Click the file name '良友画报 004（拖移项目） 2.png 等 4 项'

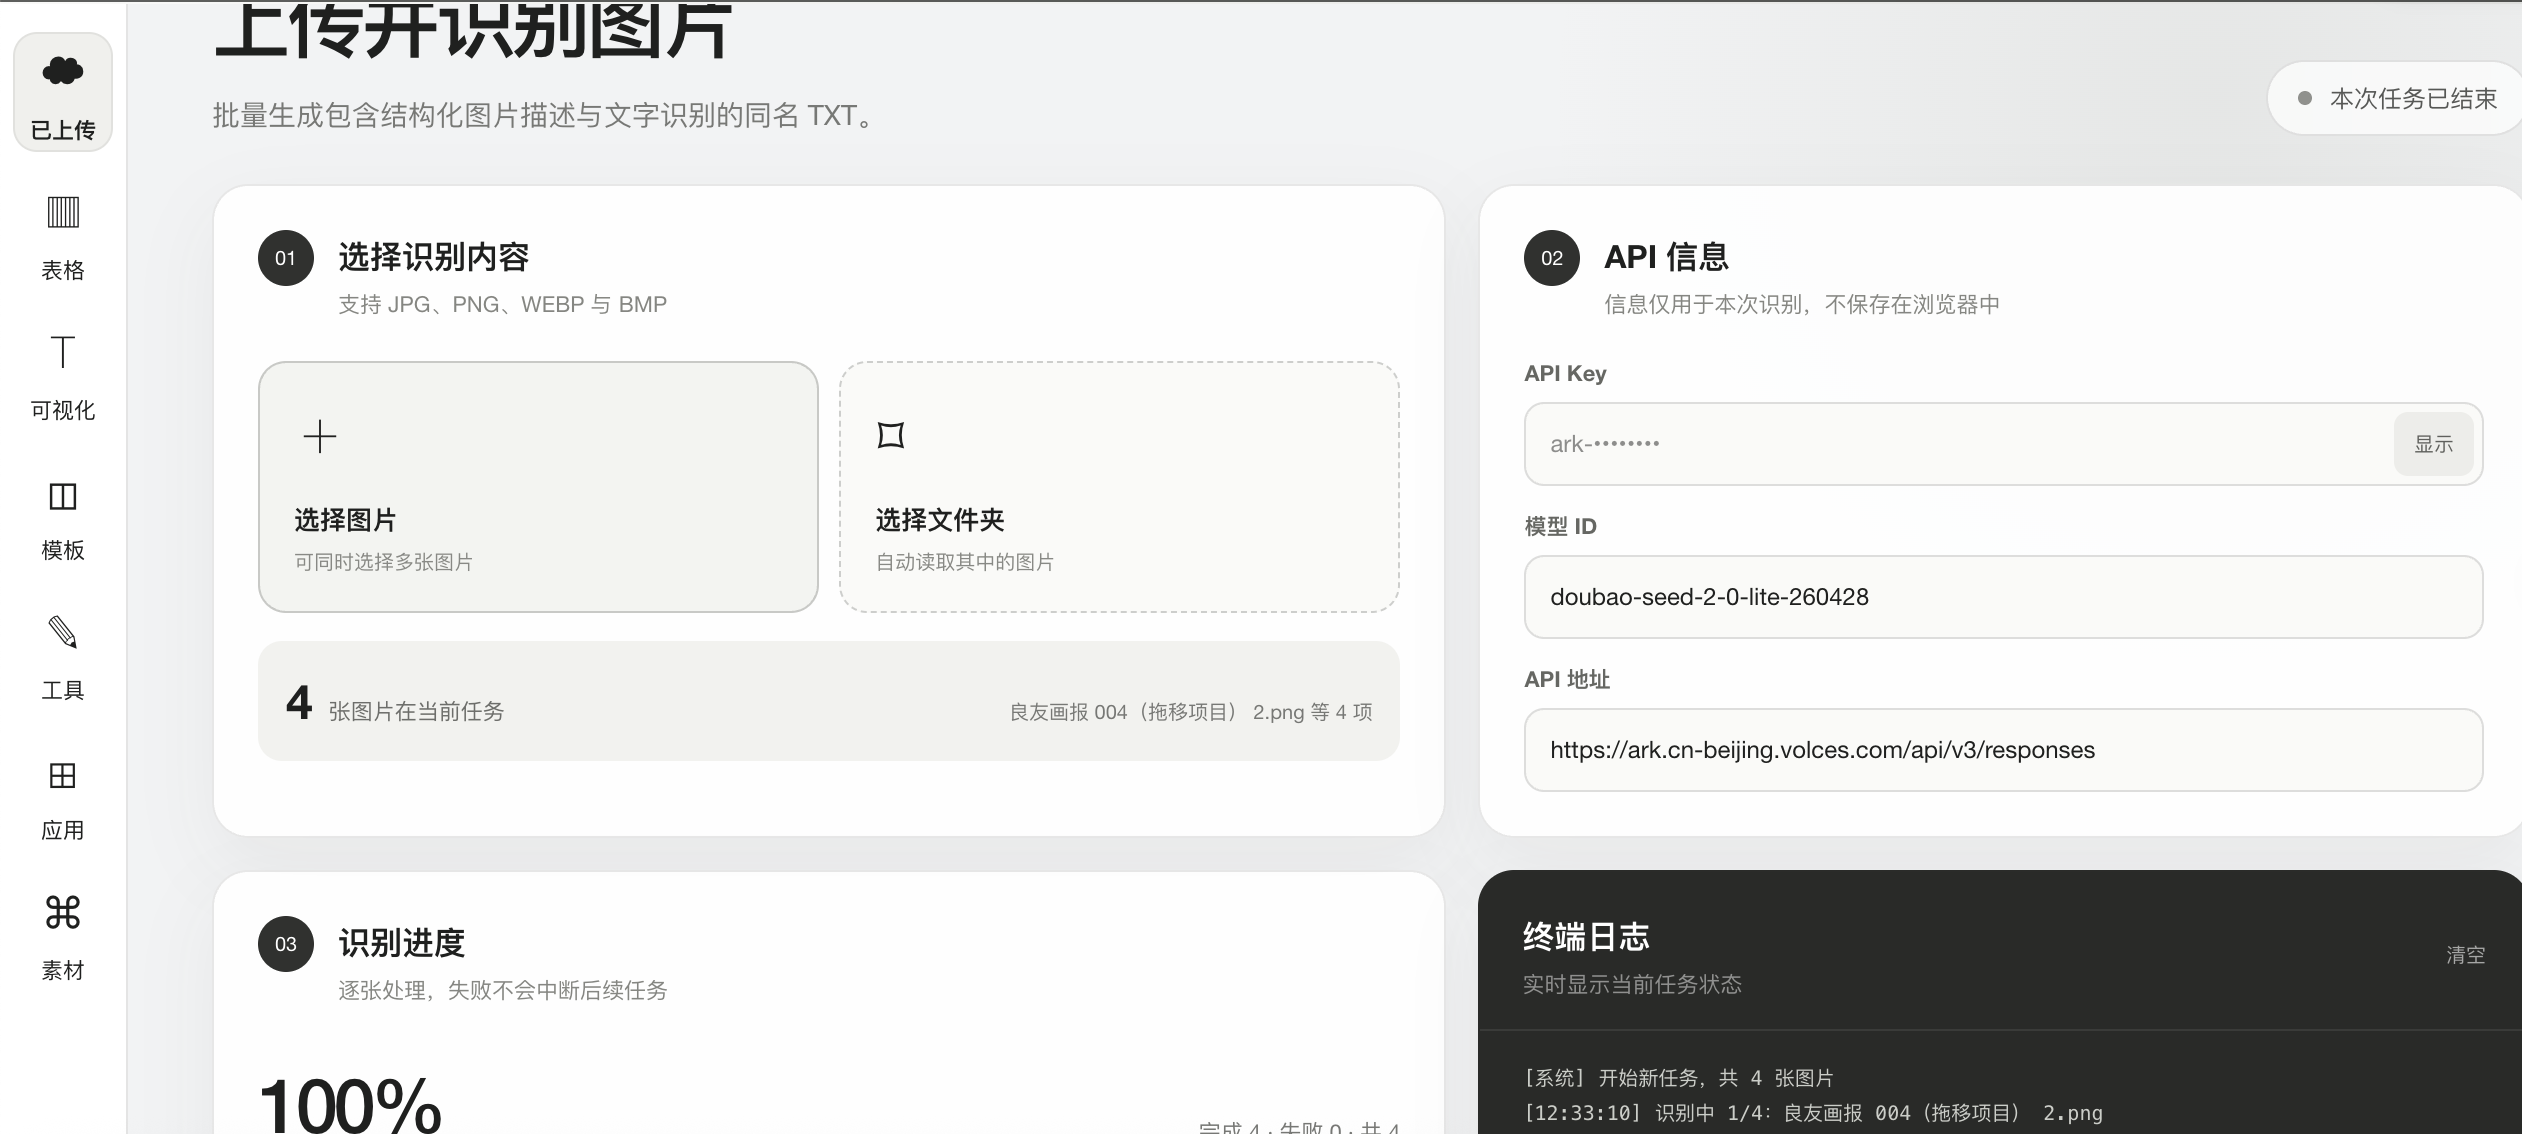1190,712
